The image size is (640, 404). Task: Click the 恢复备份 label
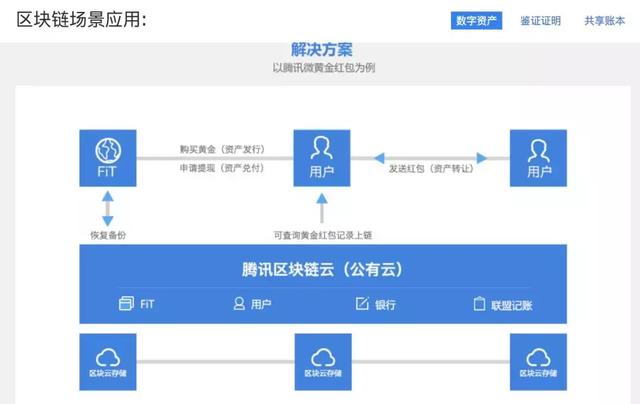tap(108, 235)
